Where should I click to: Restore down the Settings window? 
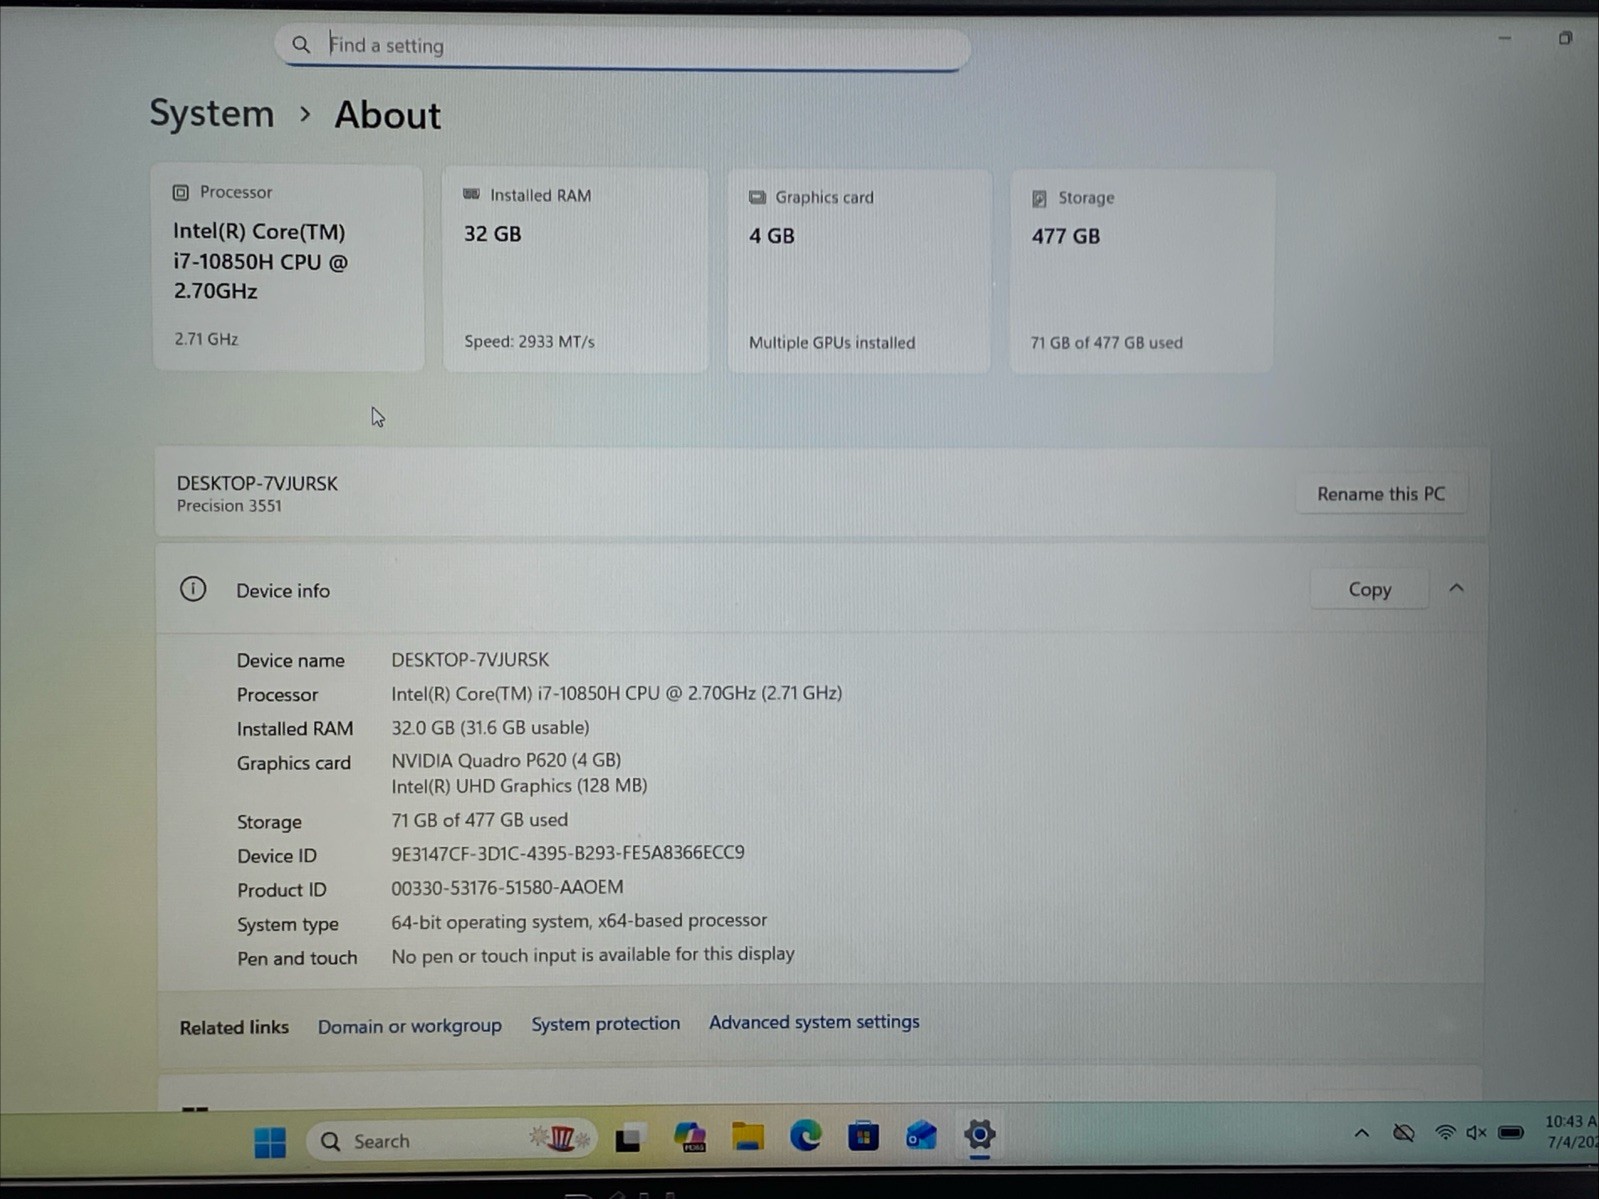[x=1565, y=38]
